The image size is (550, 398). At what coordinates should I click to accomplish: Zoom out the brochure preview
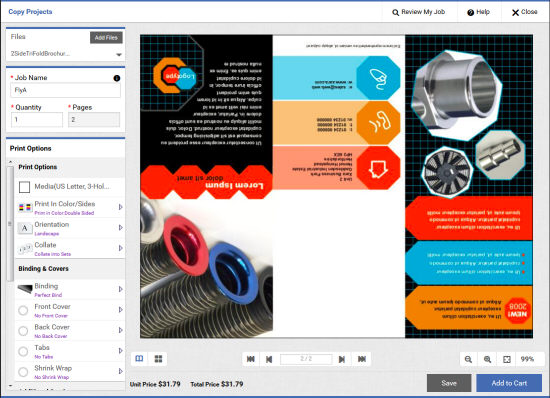(468, 359)
